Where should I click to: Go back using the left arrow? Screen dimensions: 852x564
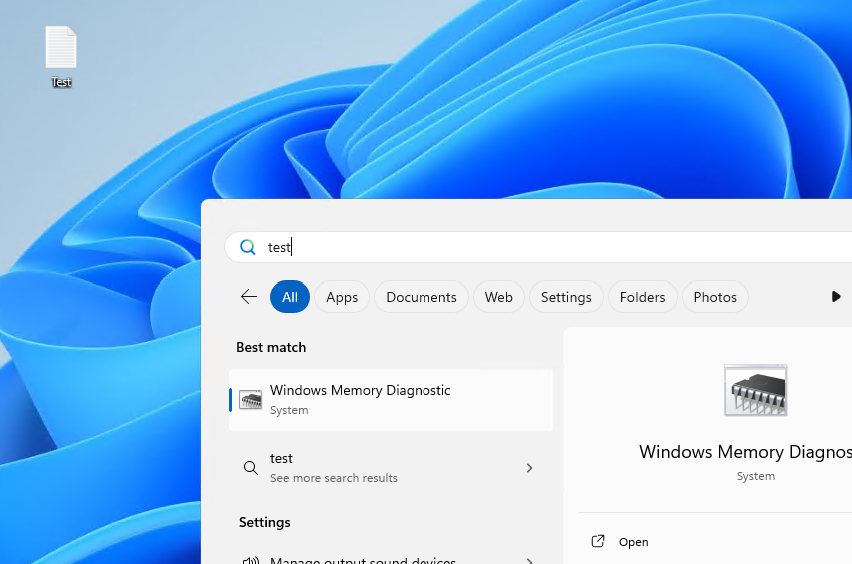pyautogui.click(x=249, y=297)
